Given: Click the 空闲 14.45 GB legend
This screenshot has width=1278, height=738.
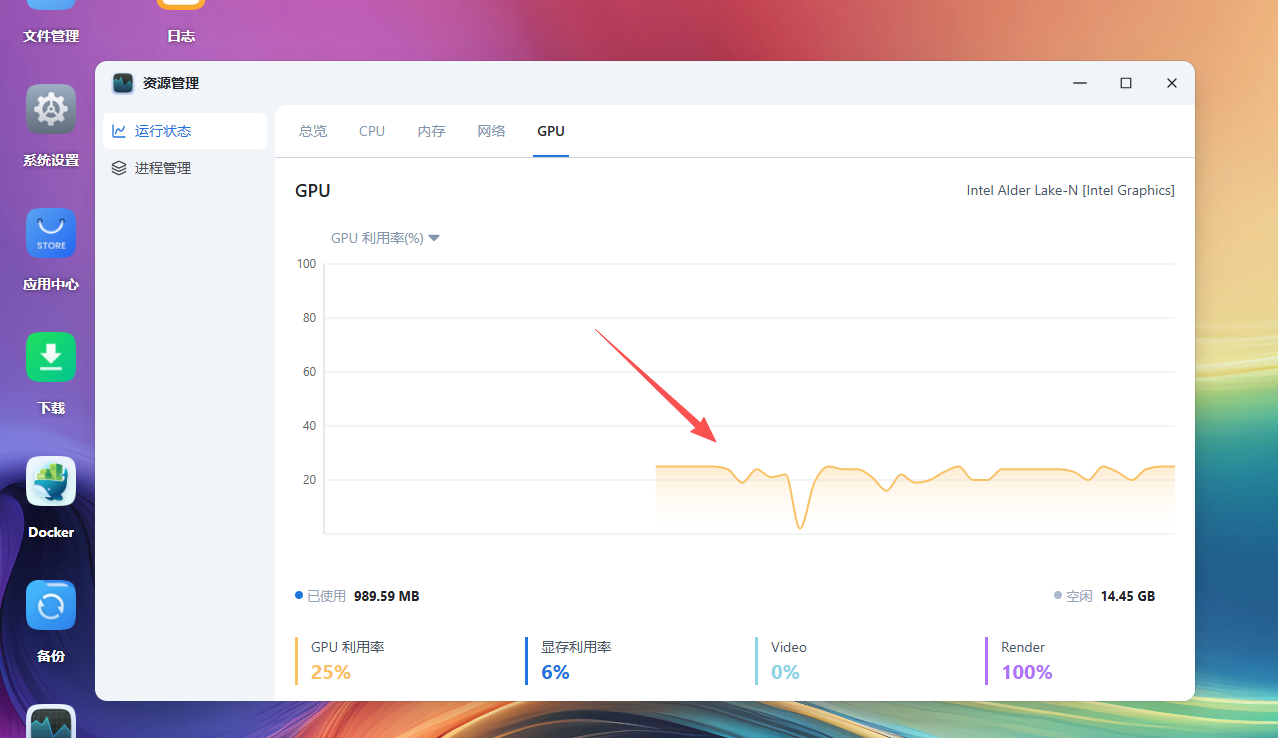Looking at the screenshot, I should click(1104, 596).
